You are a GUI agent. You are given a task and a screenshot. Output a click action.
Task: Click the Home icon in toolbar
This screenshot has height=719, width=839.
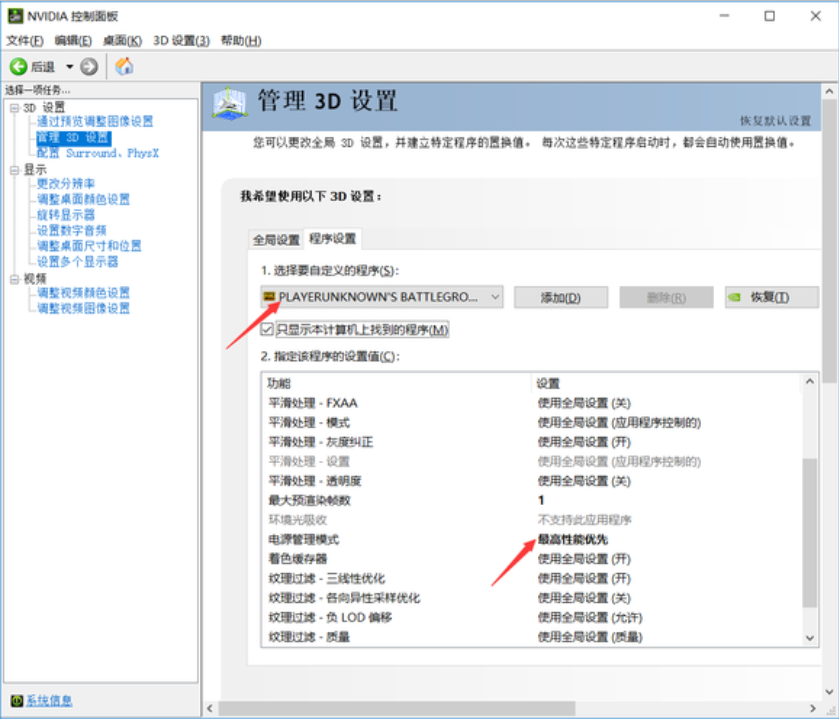(124, 66)
